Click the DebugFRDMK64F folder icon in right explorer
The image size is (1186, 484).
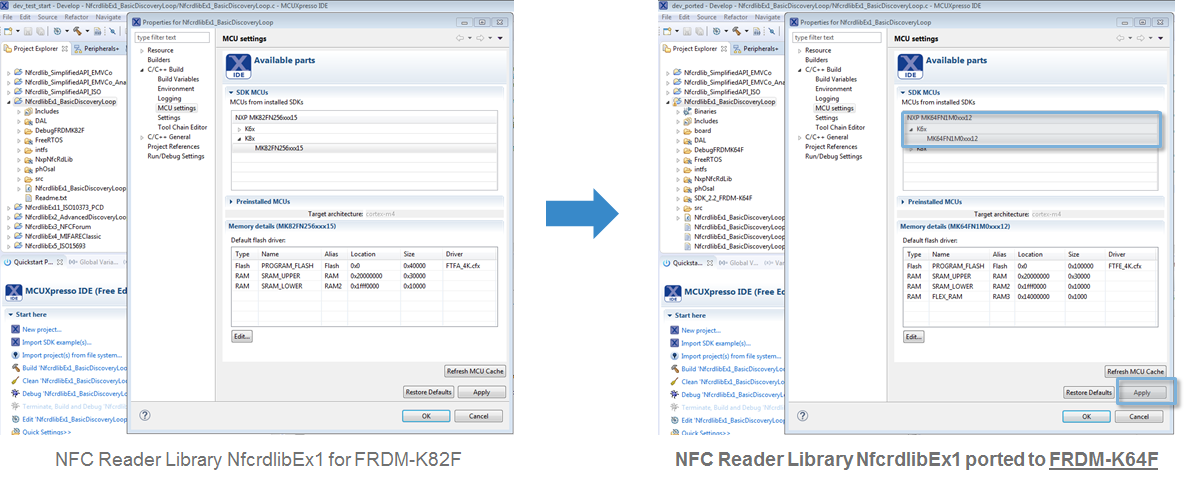688,150
